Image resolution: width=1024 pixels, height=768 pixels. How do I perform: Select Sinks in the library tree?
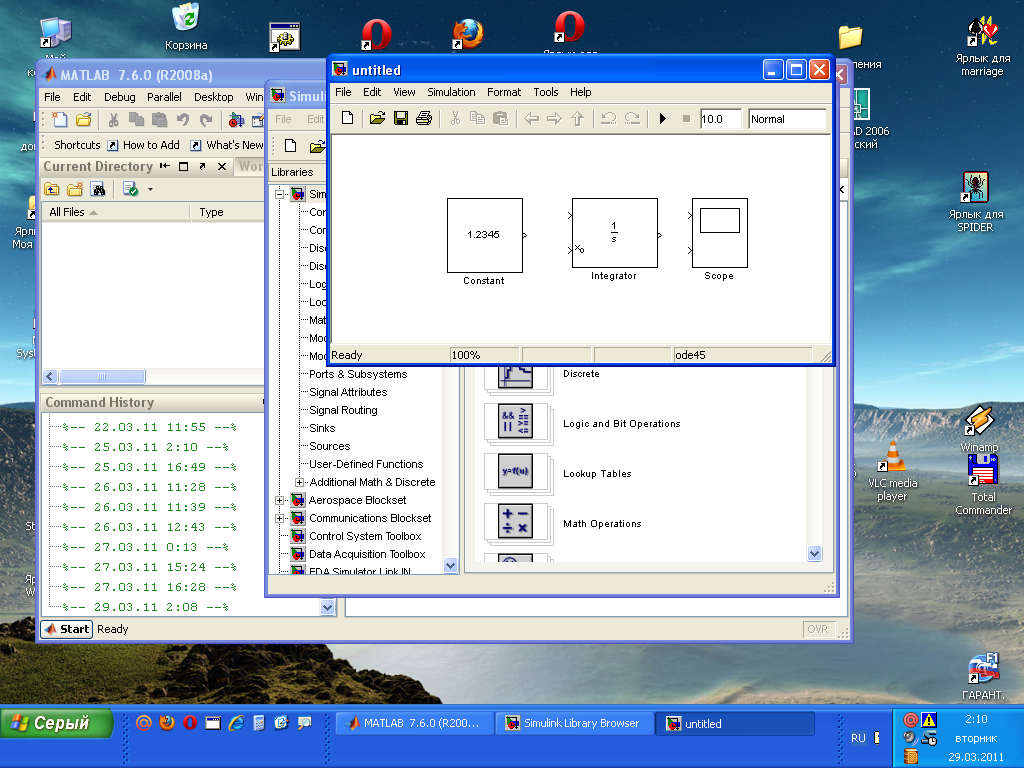322,428
